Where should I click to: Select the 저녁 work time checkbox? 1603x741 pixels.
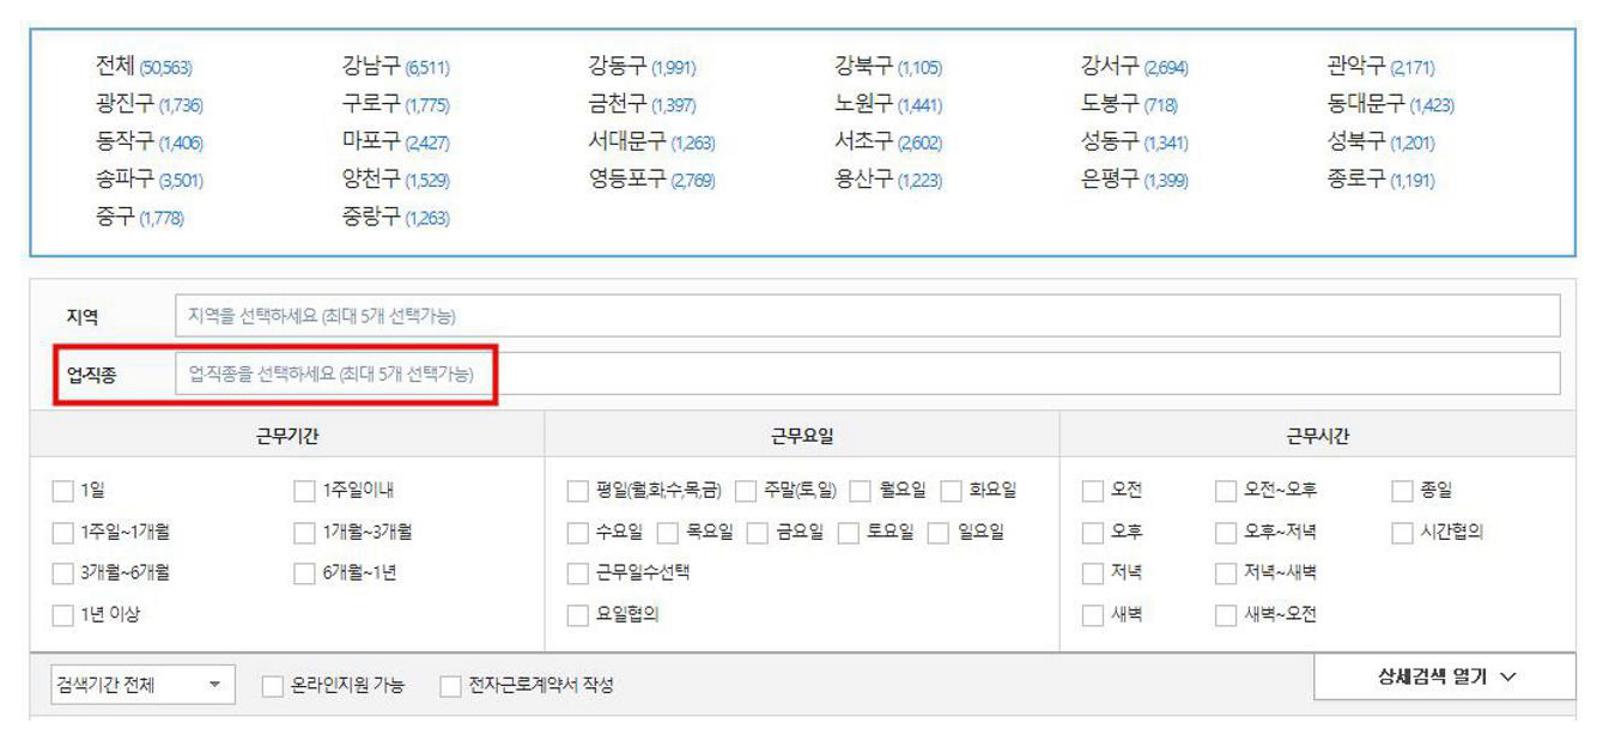(x=1093, y=574)
